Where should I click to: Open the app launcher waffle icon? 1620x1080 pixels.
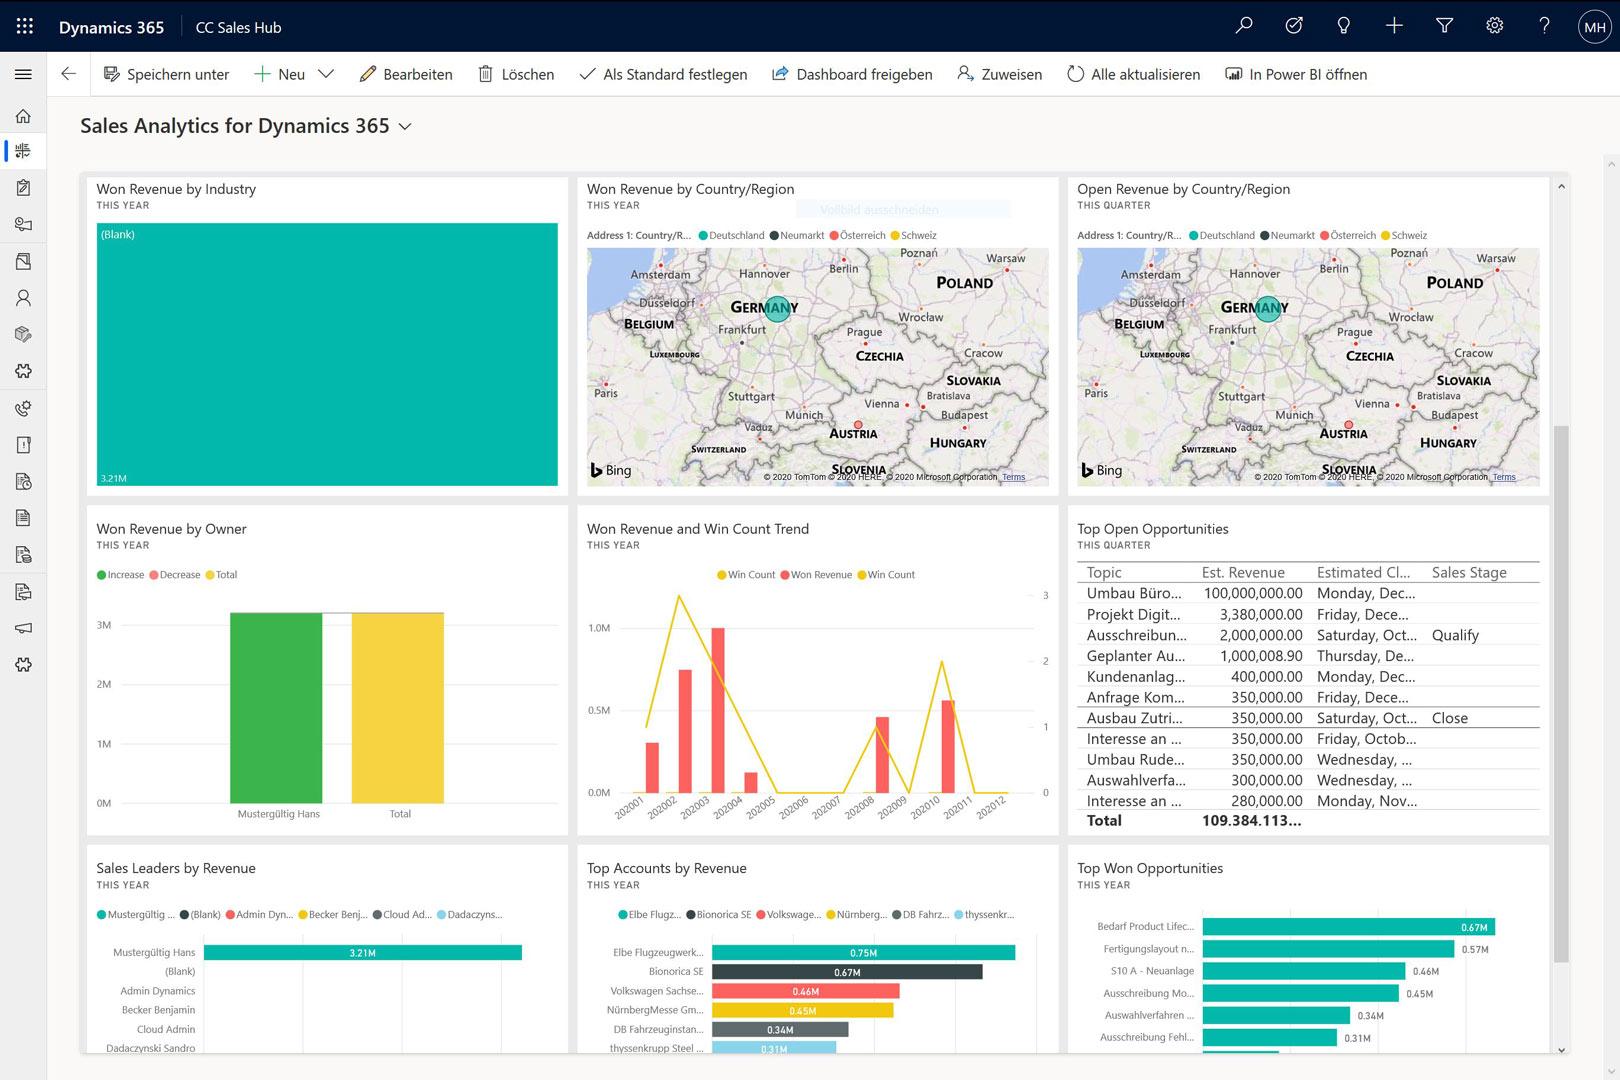(25, 26)
